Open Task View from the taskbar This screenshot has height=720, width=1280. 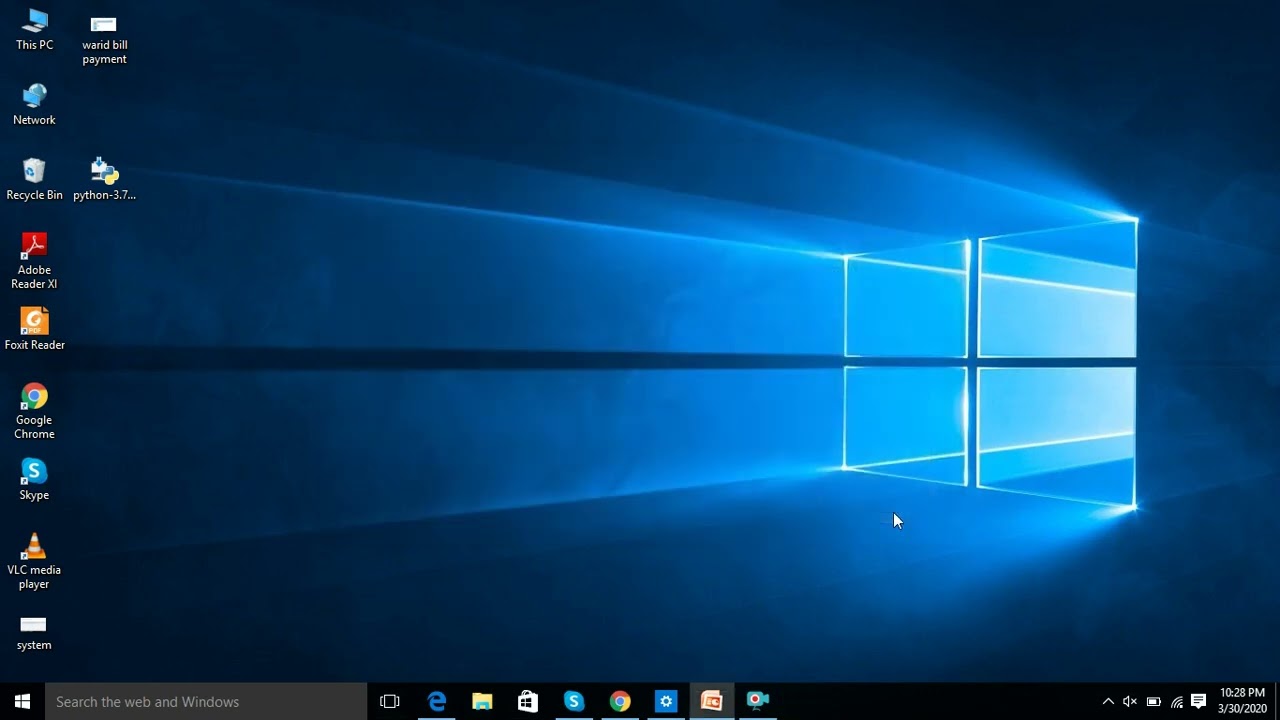pyautogui.click(x=390, y=701)
